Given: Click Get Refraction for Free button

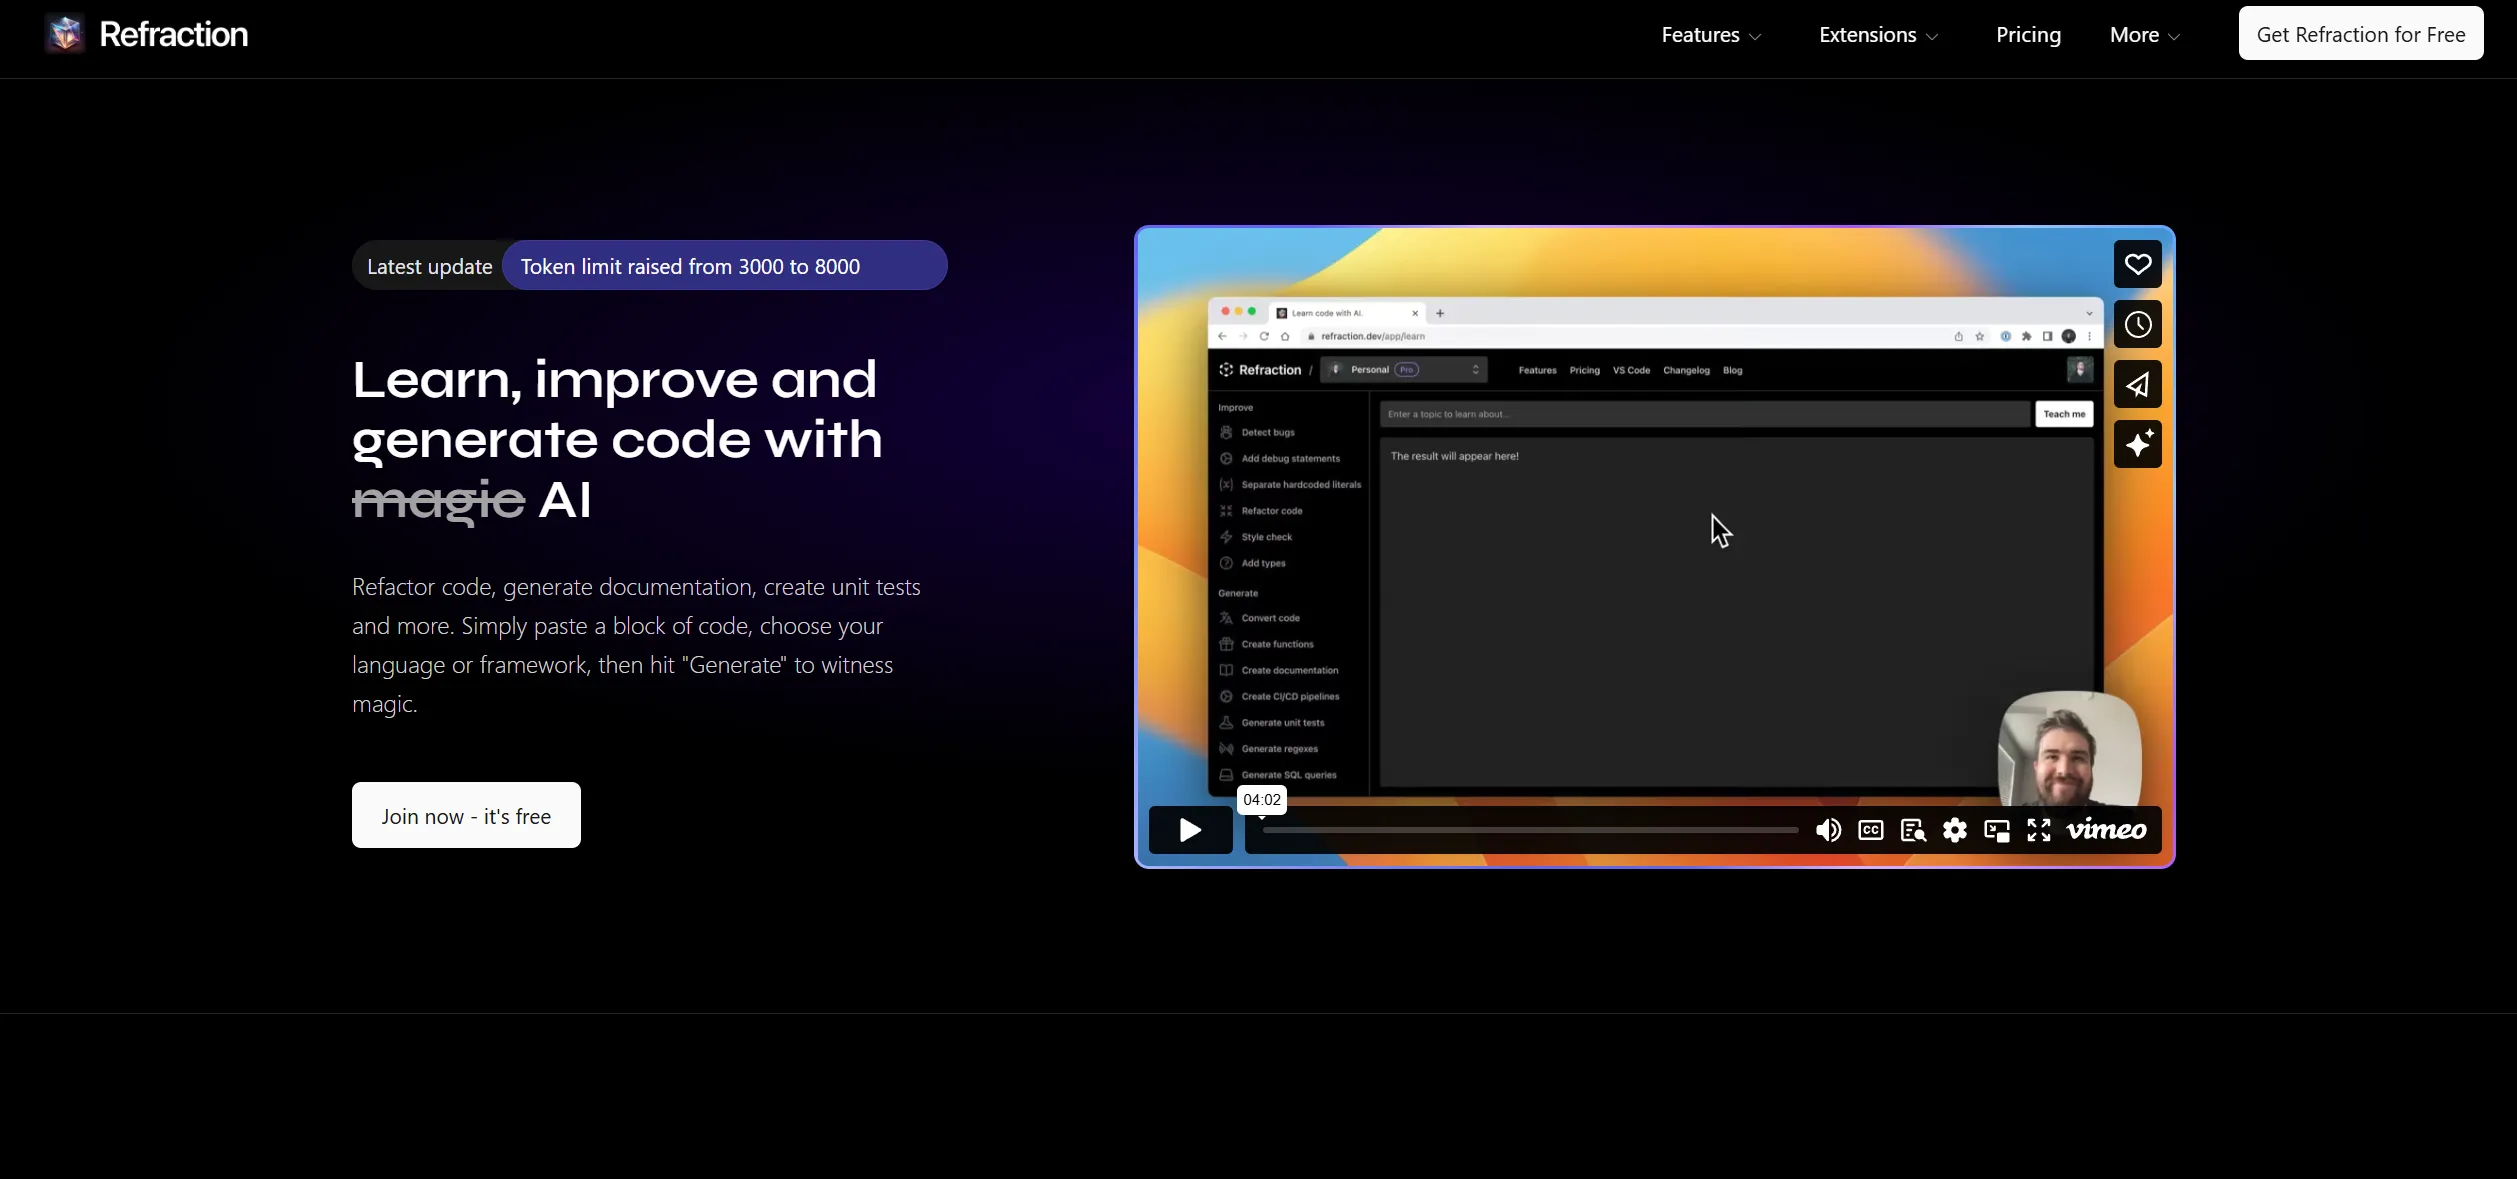Looking at the screenshot, I should tap(2360, 34).
